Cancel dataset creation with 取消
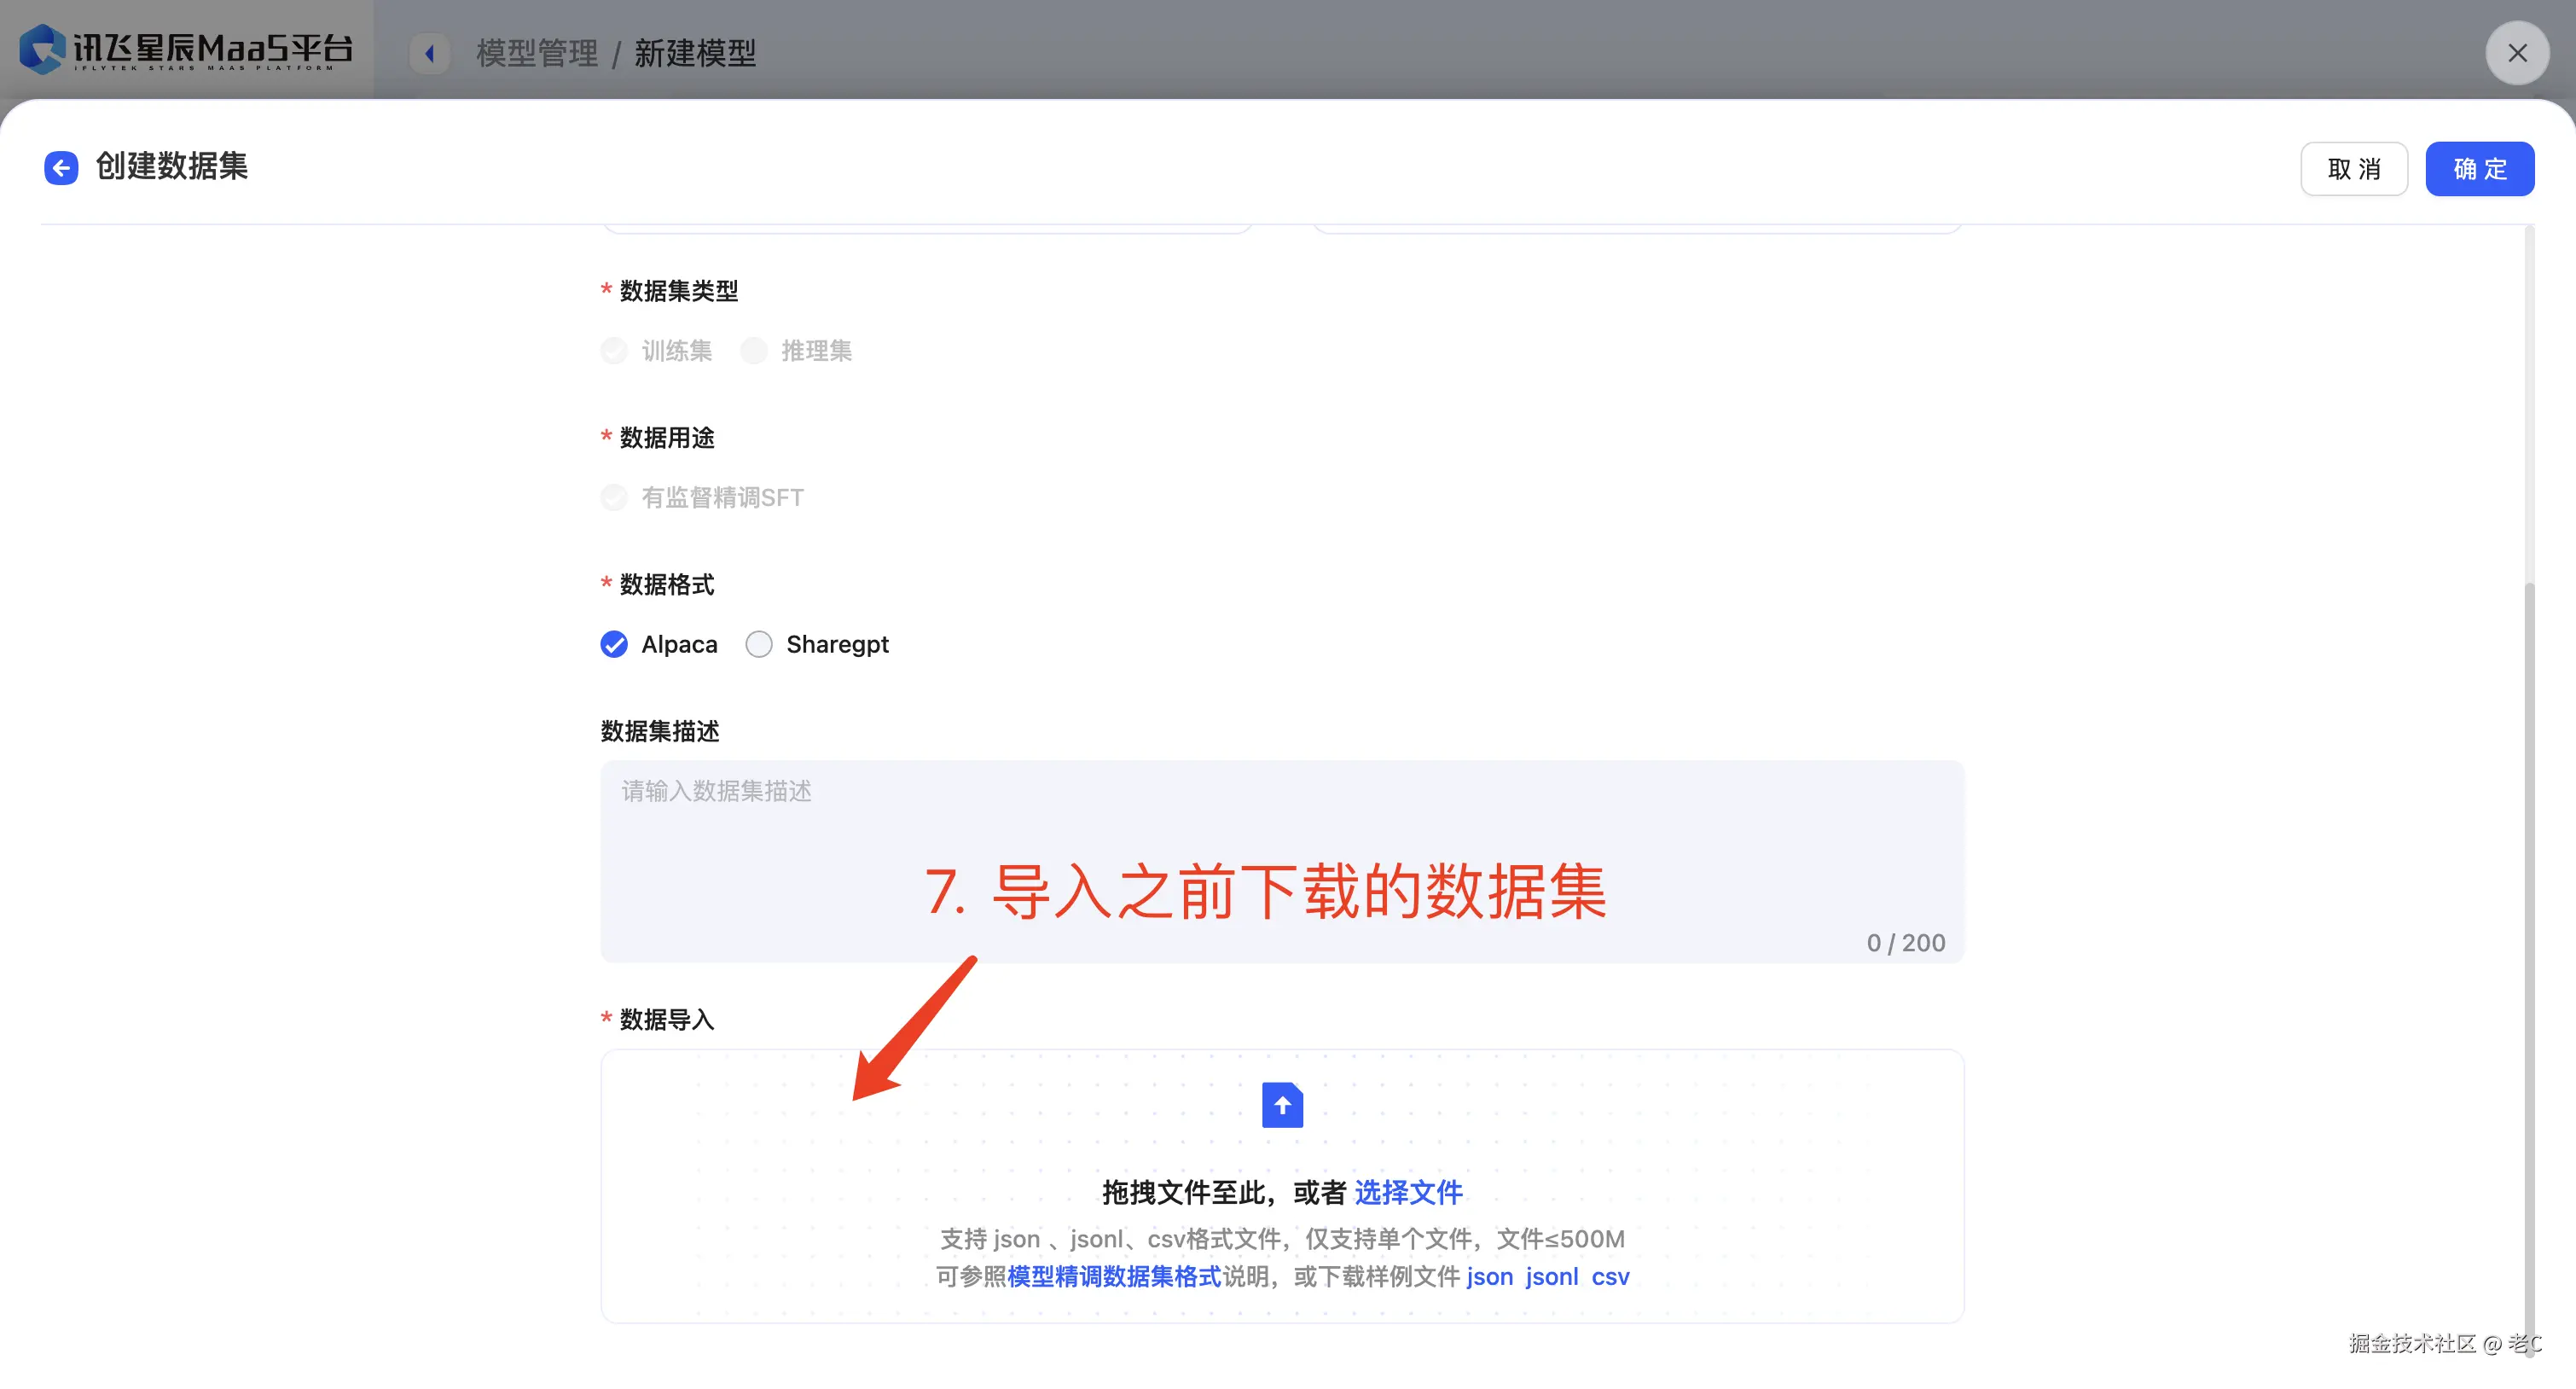Screen dimensions: 2576x1389 coord(2354,168)
